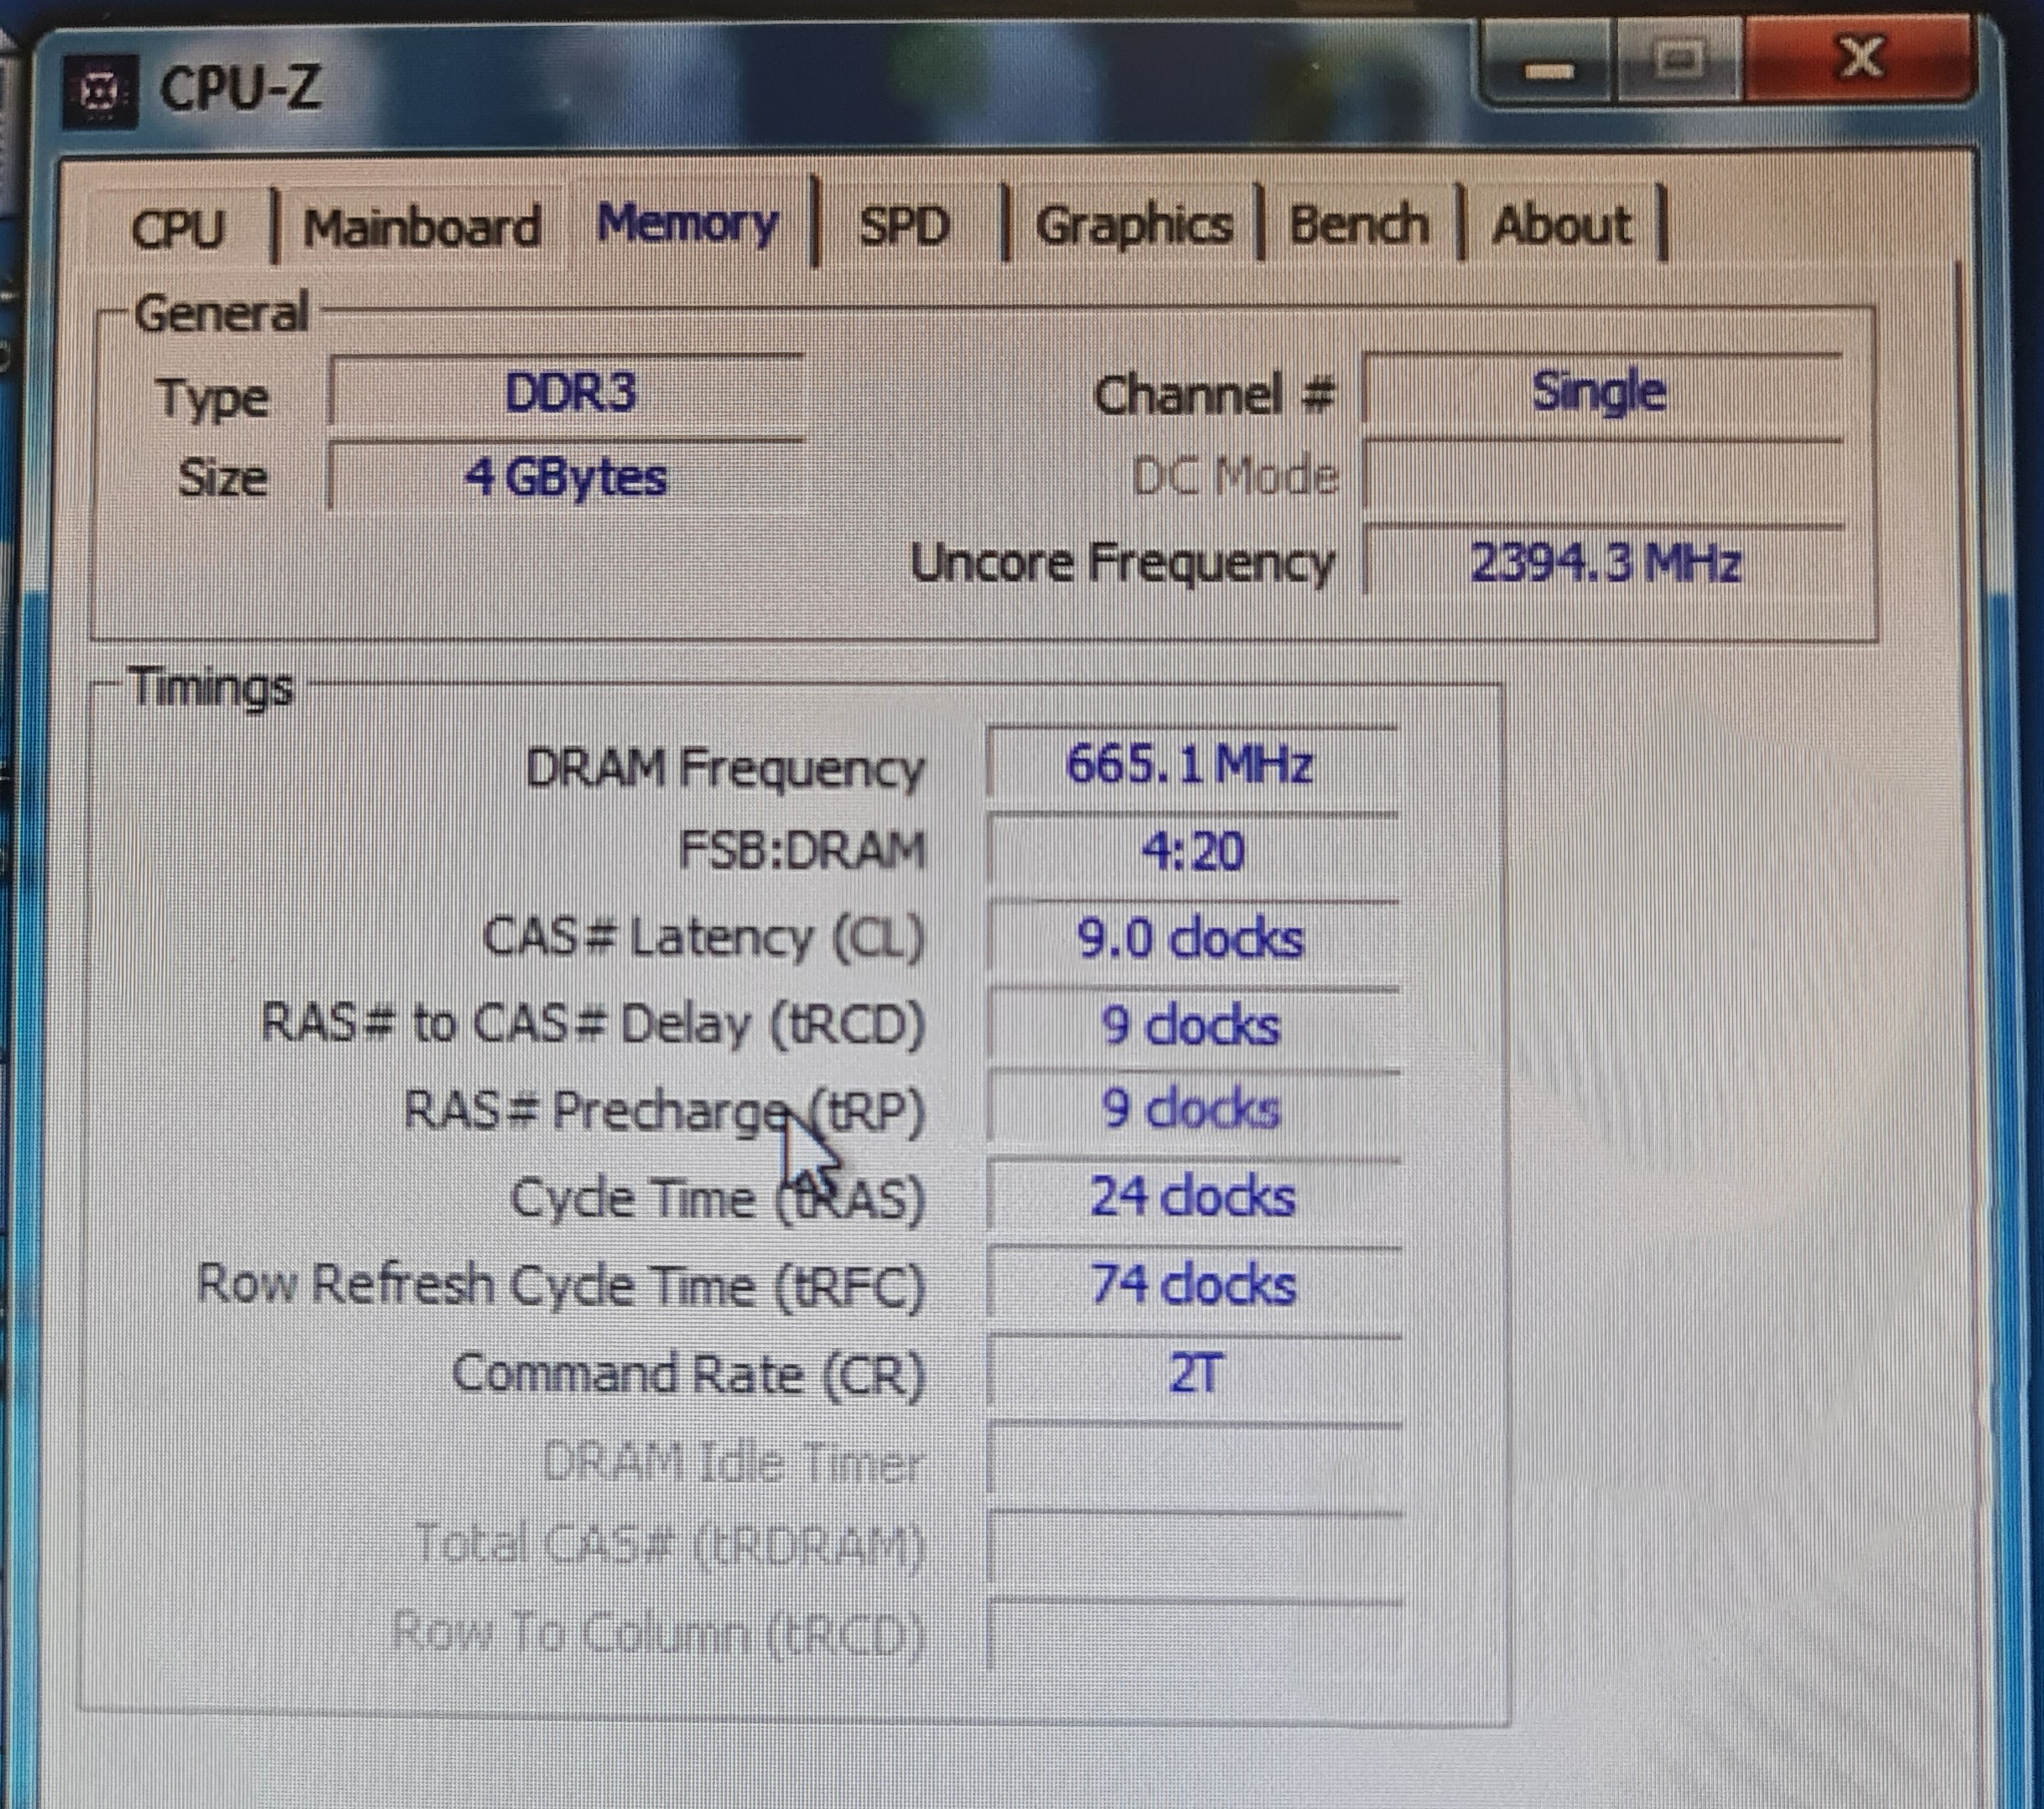This screenshot has width=2044, height=1809.
Task: Open the Bench tab
Action: [x=1359, y=224]
